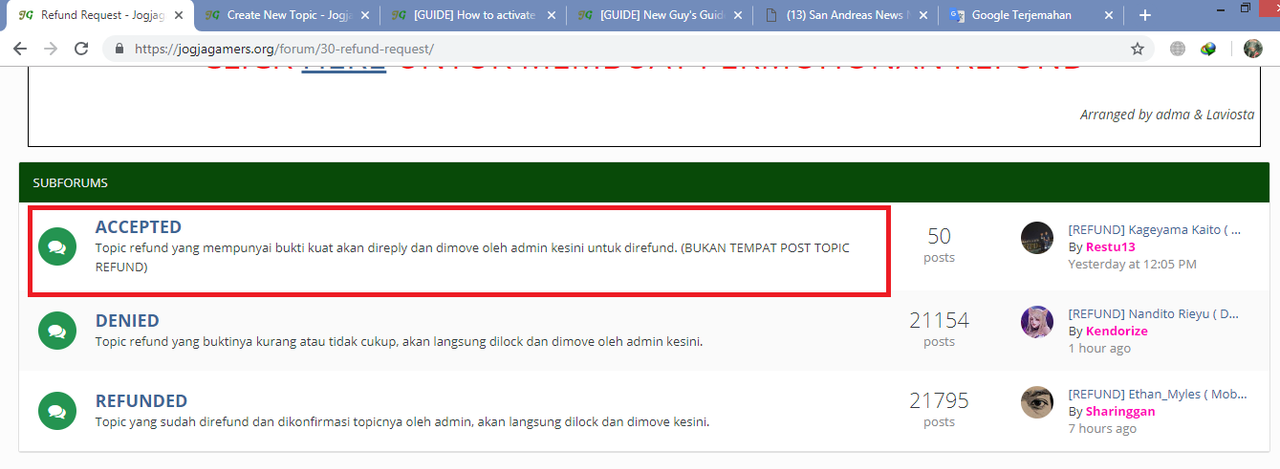This screenshot has height=469, width=1280.
Task: Open the colorful extension icon beside the globe
Action: pyautogui.click(x=1208, y=48)
